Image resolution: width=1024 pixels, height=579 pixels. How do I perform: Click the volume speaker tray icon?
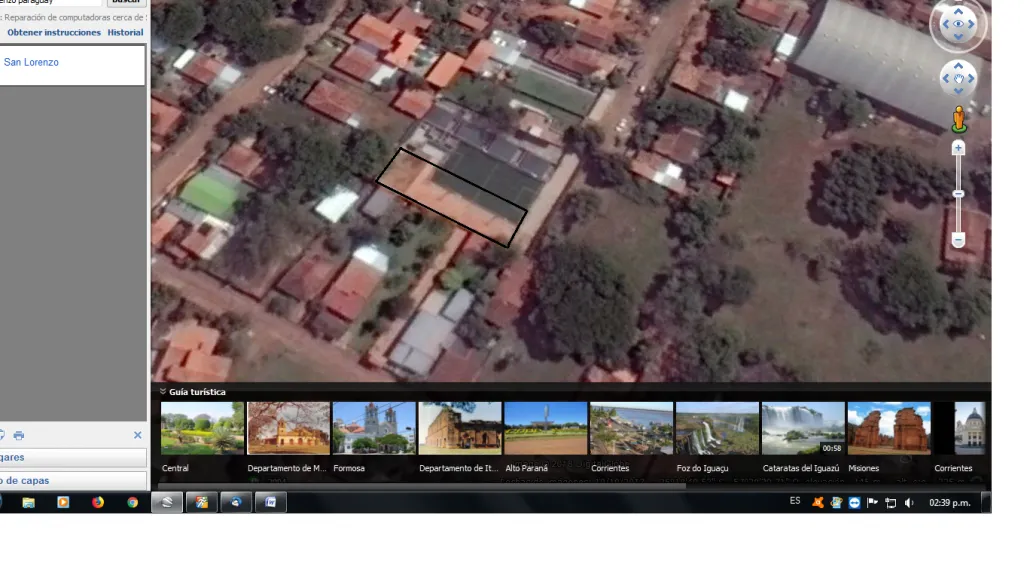[909, 503]
